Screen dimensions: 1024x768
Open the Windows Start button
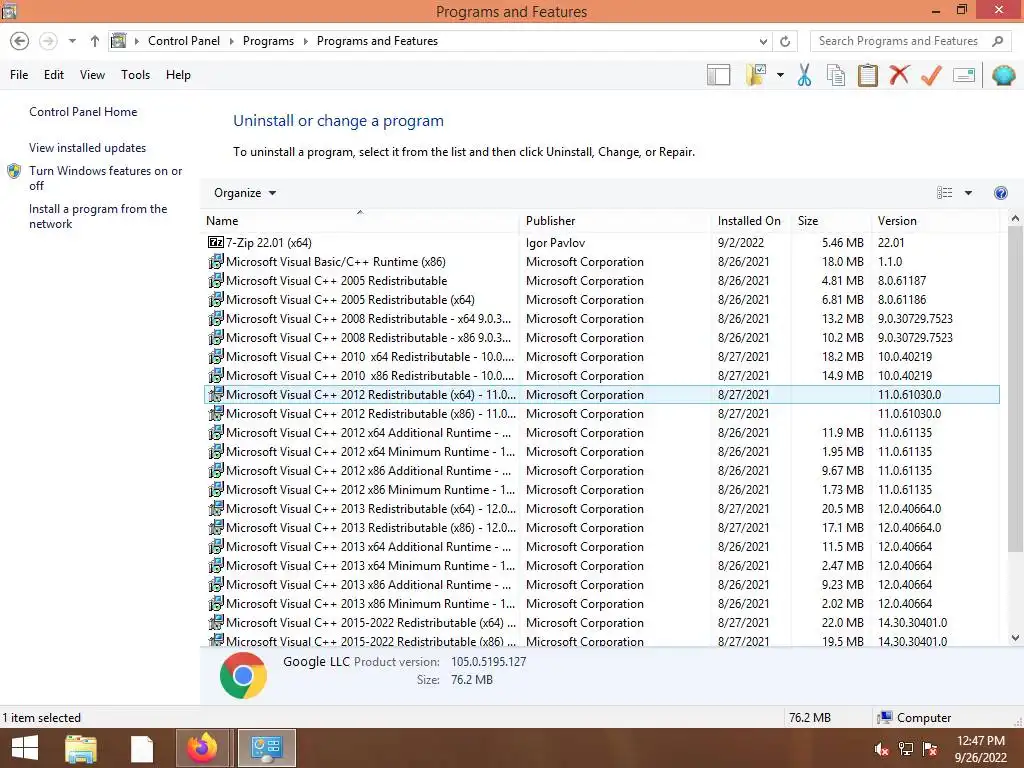tap(25, 748)
